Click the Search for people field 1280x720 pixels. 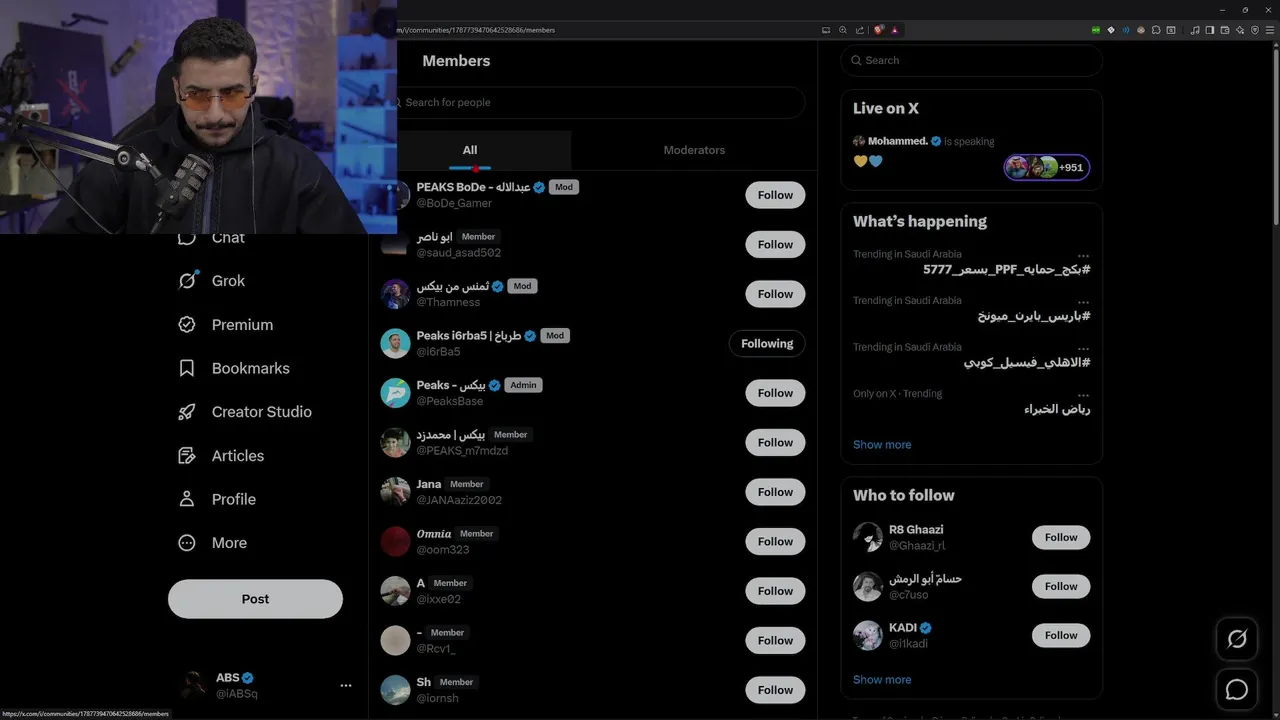[x=600, y=102]
